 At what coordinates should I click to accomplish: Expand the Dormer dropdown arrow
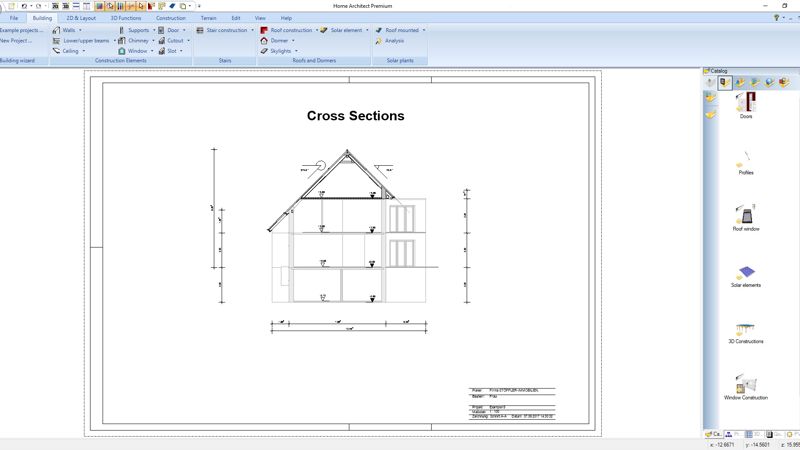click(x=293, y=40)
